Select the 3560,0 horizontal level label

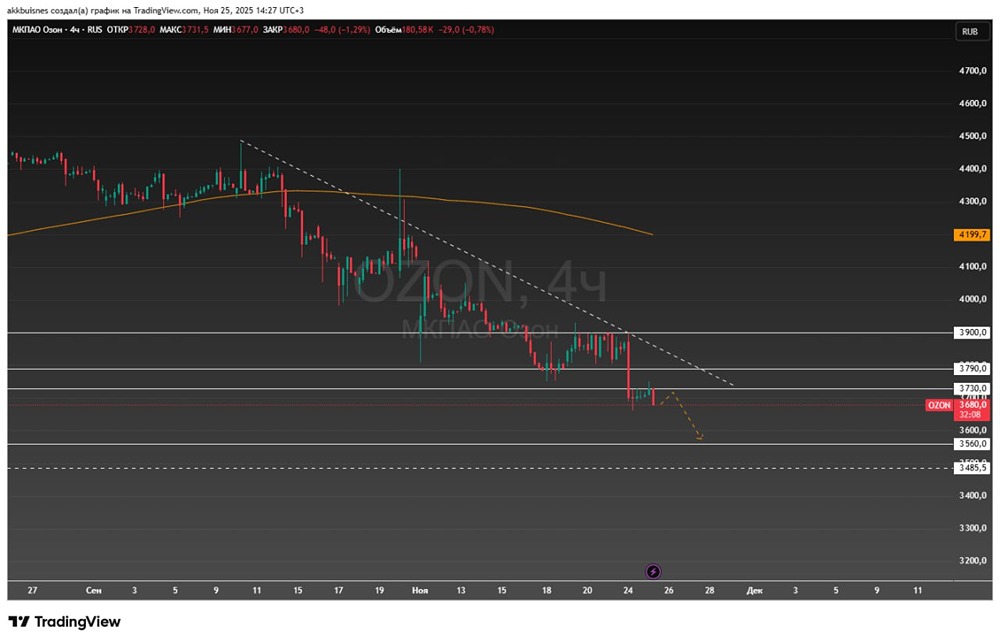click(971, 444)
